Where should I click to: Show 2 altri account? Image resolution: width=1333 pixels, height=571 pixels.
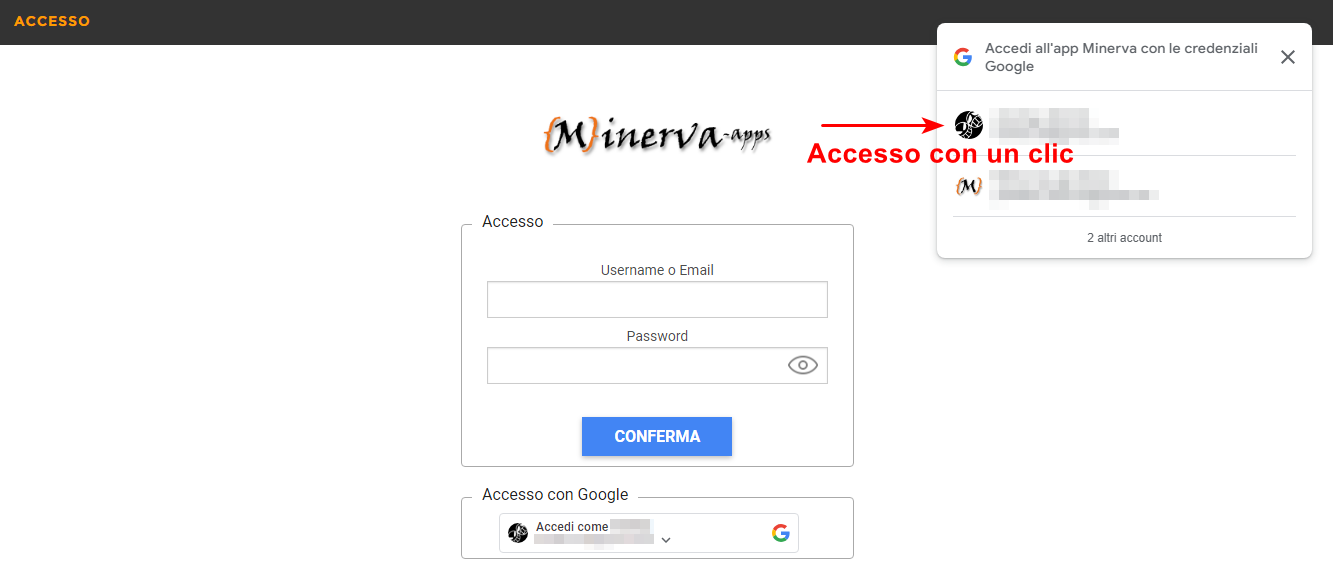pyautogui.click(x=1124, y=238)
